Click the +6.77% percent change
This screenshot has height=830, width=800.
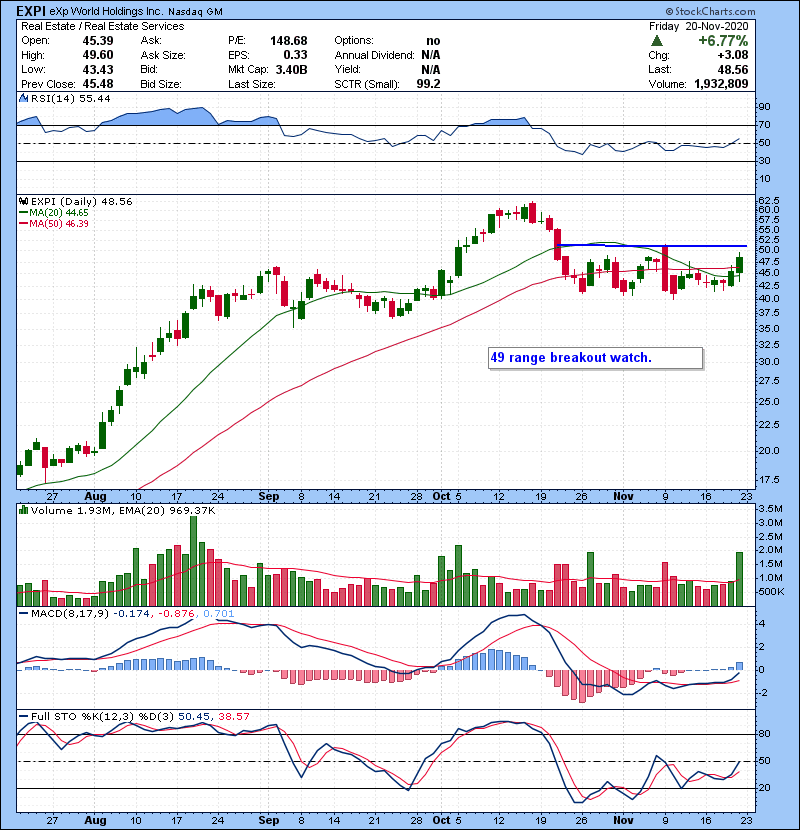pos(723,41)
